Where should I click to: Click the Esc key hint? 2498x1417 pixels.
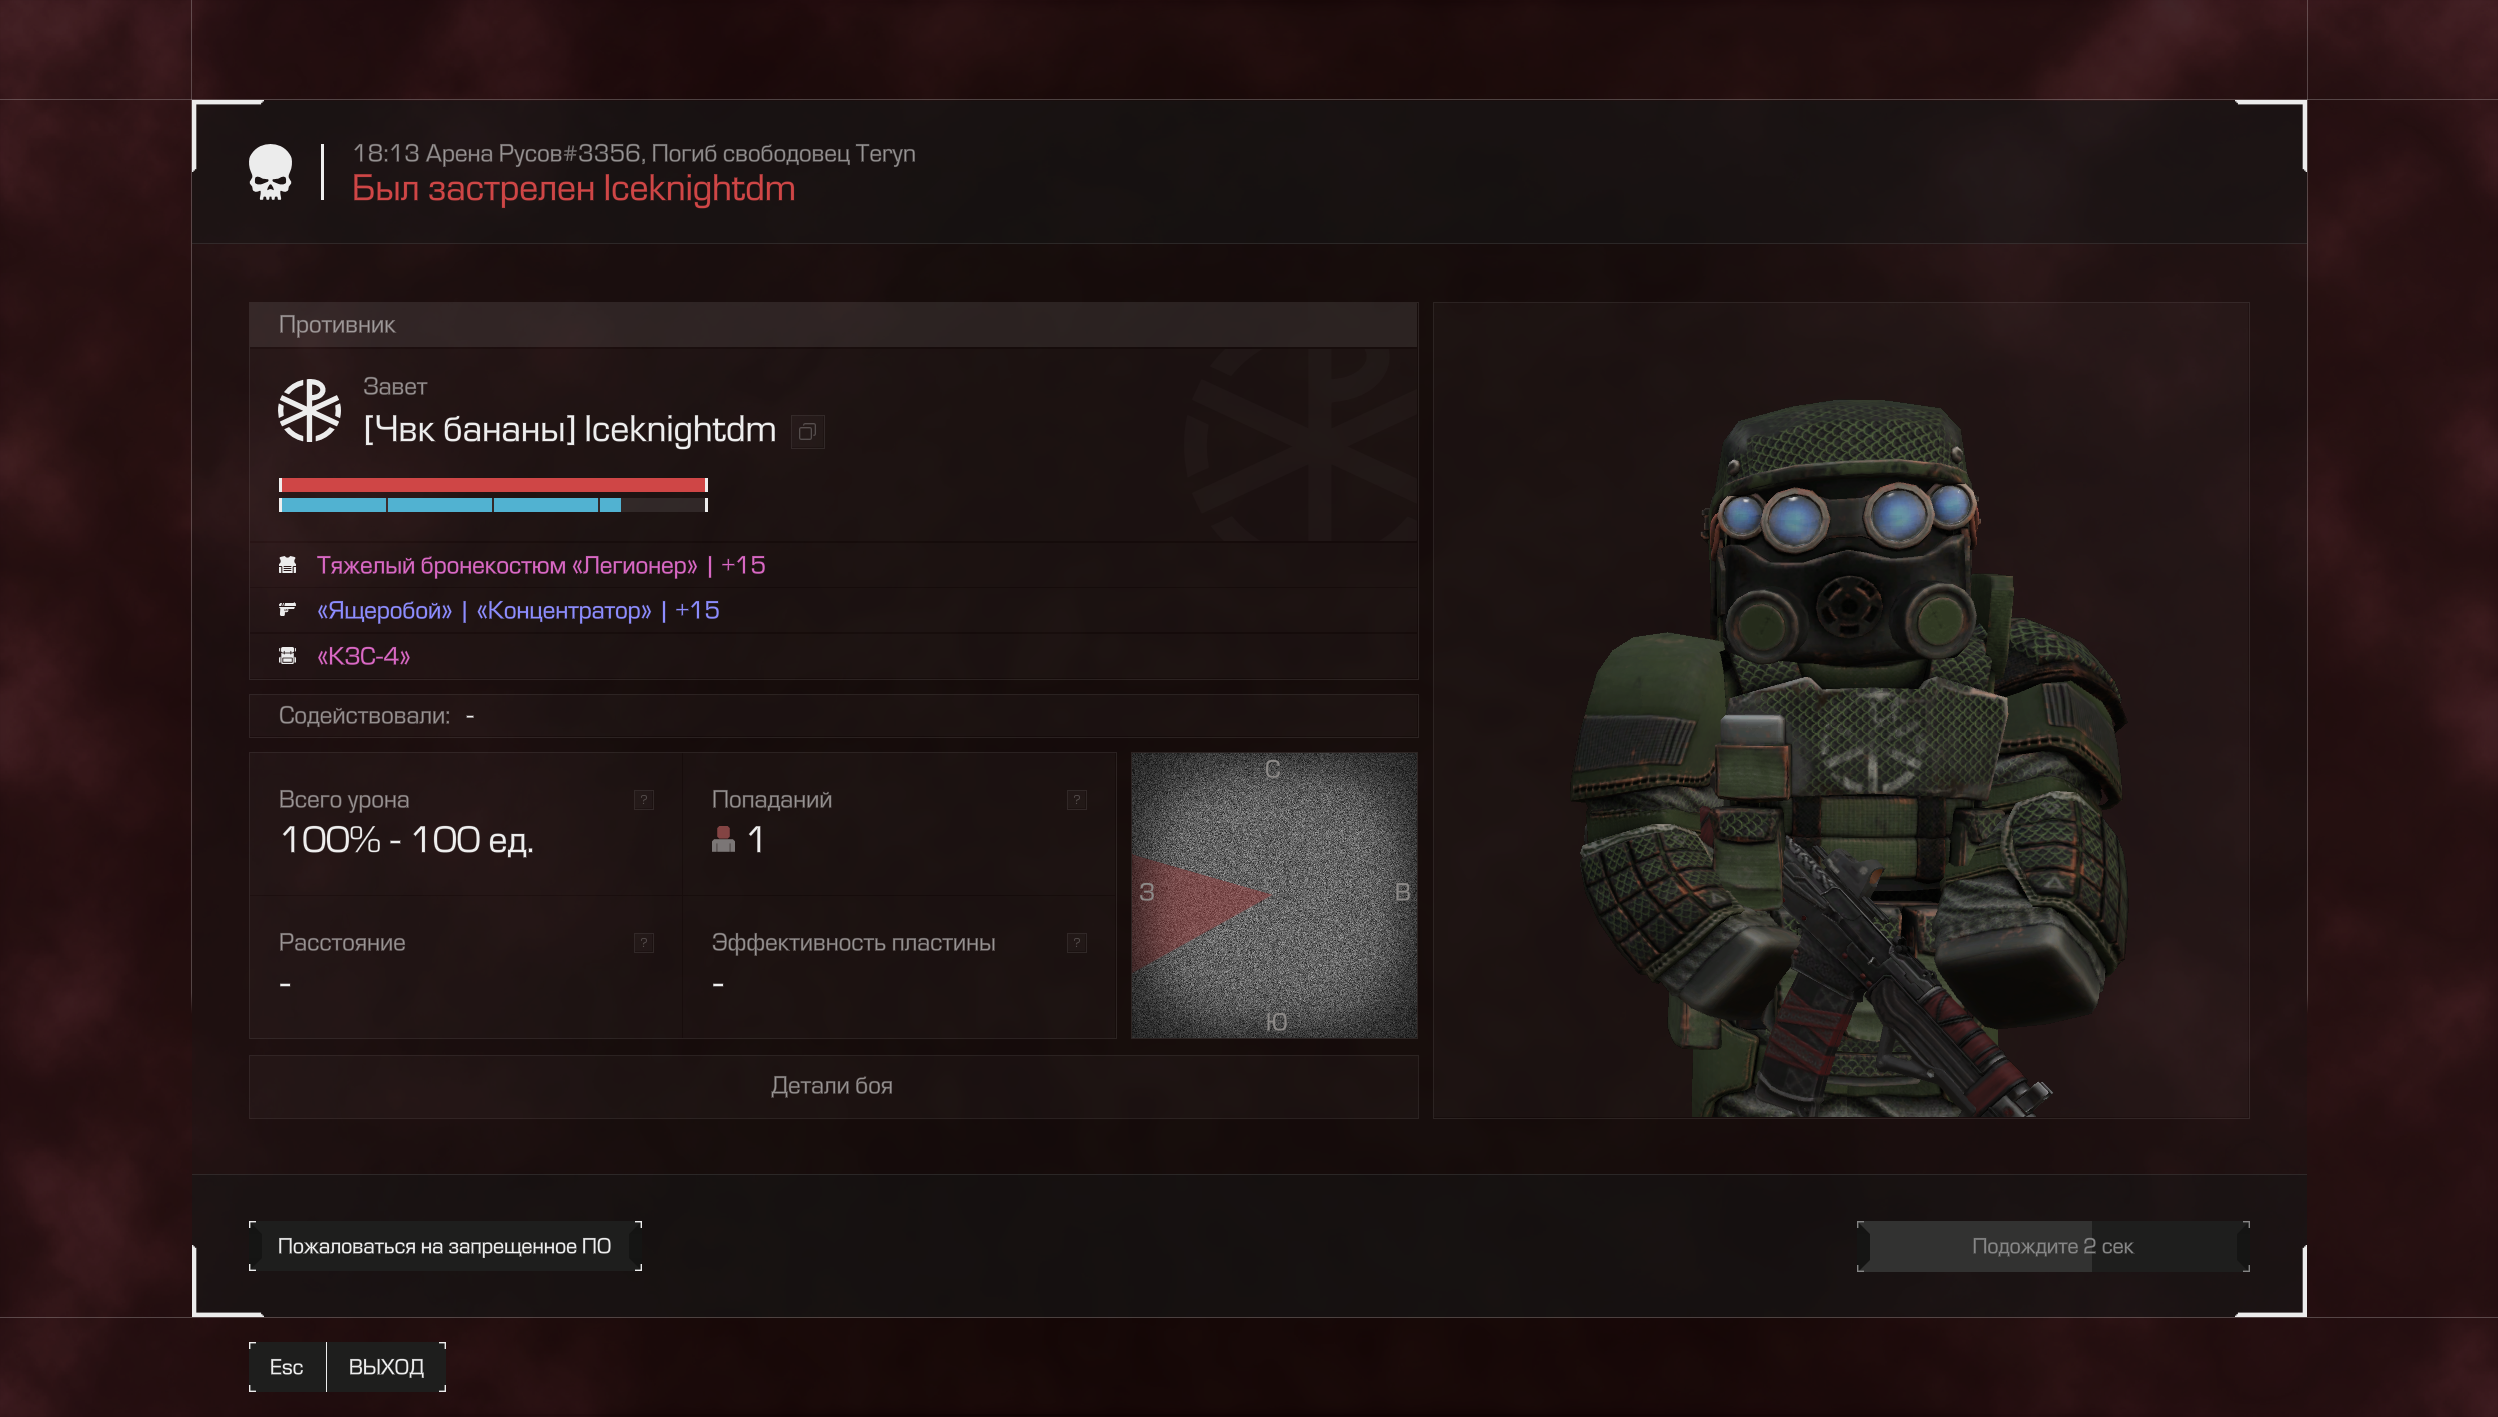[287, 1367]
